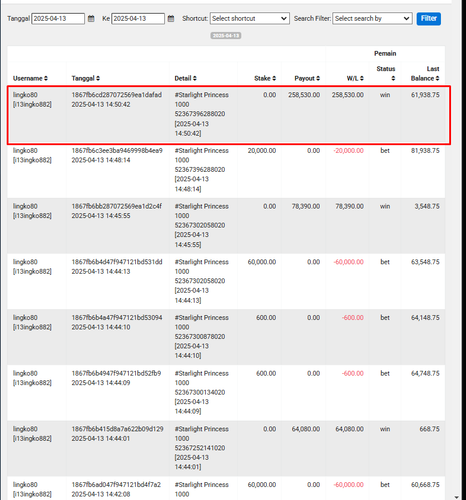Sort table by Last Balance column arrows
This screenshot has width=466, height=500.
(437, 78)
